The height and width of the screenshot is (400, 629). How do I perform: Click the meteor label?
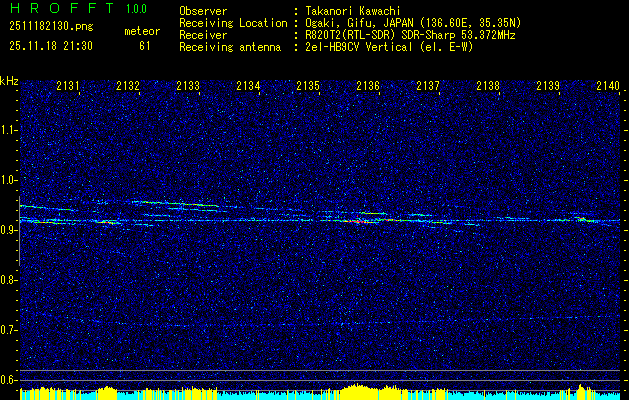coord(142,31)
